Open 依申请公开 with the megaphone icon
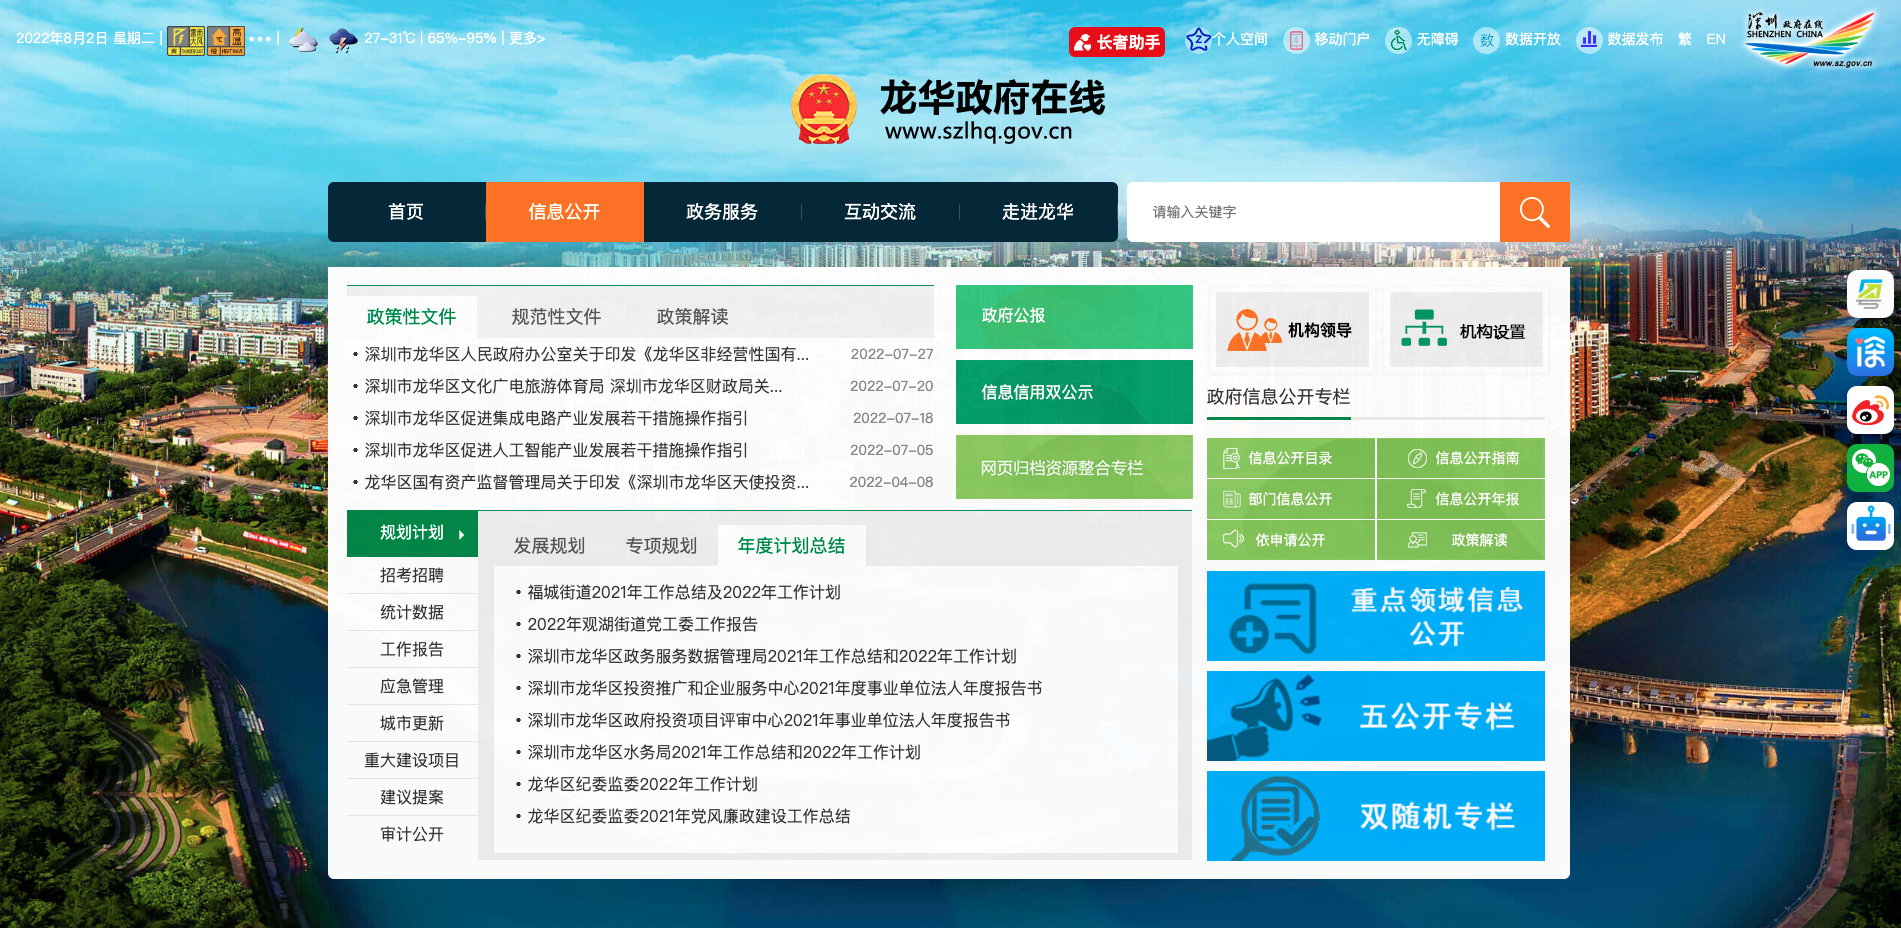 click(x=1290, y=540)
